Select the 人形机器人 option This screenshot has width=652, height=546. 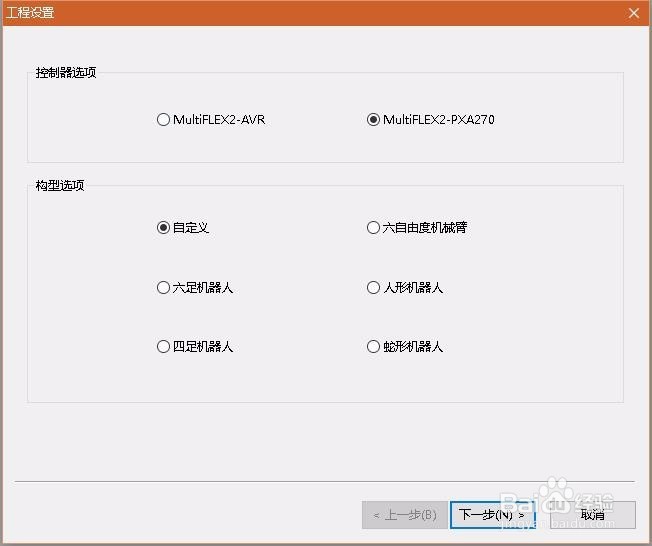[405, 287]
